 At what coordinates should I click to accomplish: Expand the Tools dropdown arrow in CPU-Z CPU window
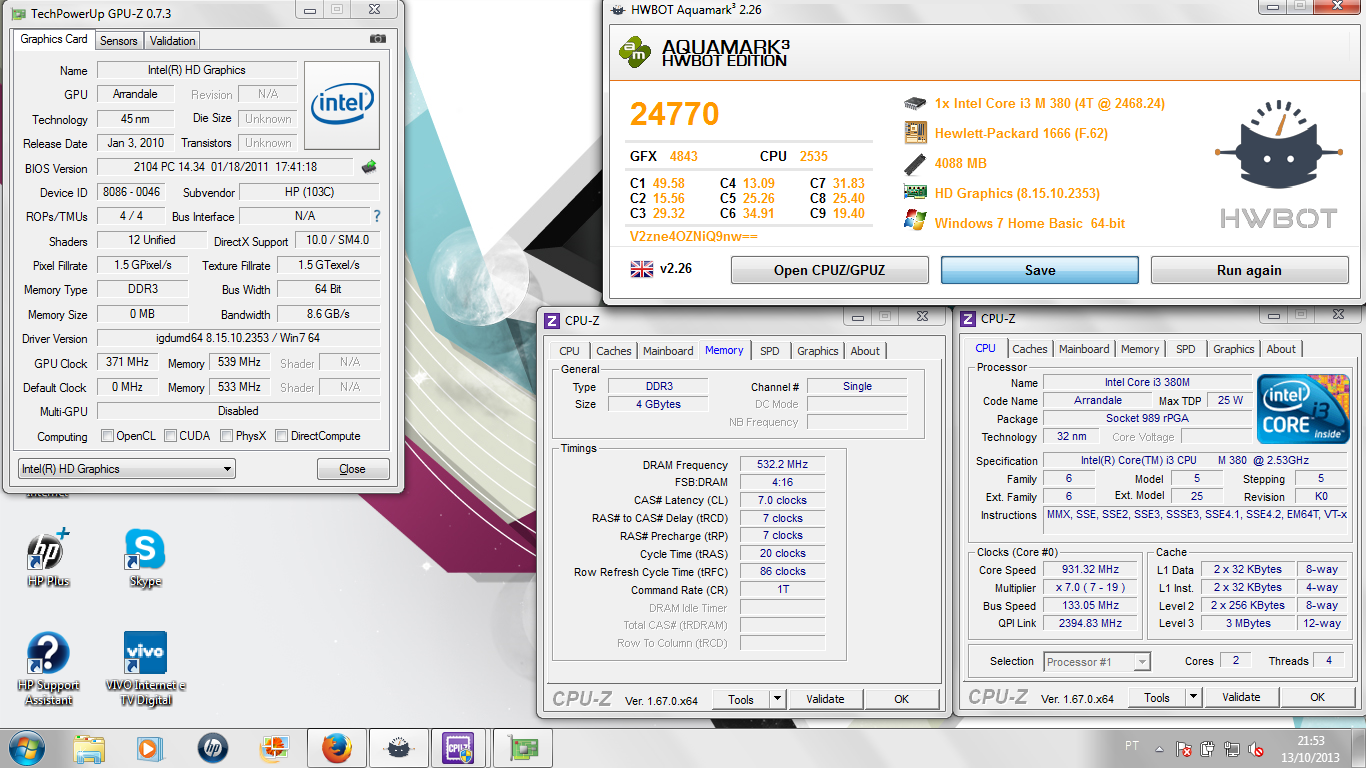1193,697
